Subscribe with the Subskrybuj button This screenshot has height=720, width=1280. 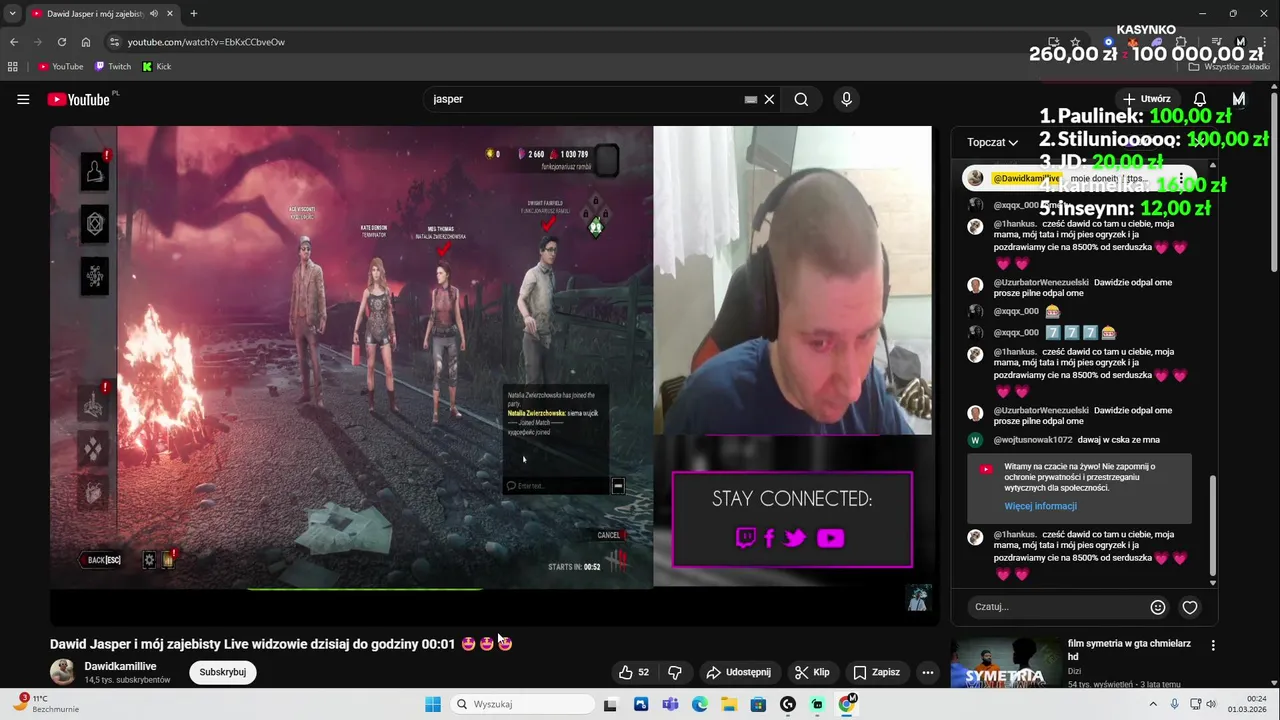[223, 672]
